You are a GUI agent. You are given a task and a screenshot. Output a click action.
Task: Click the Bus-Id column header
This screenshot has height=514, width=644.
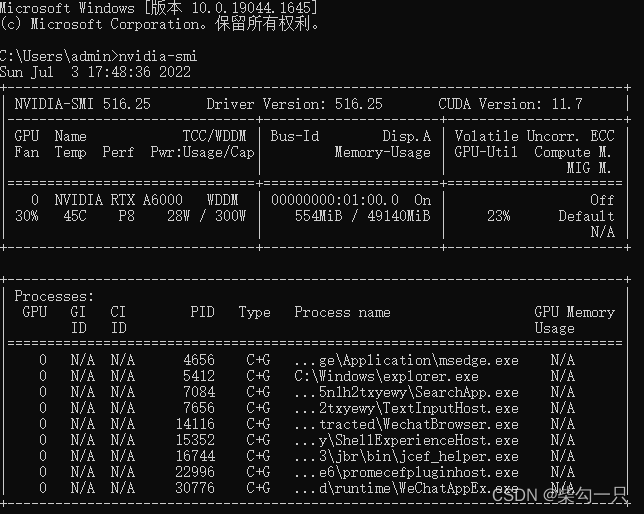[294, 136]
